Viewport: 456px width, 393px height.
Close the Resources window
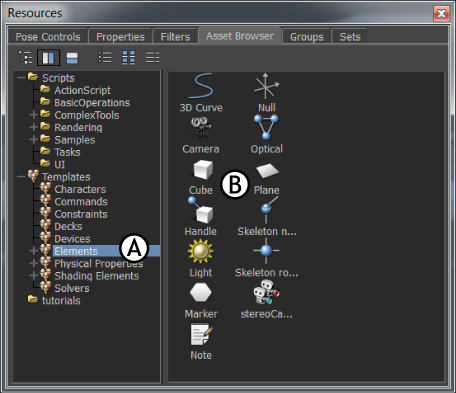441,14
